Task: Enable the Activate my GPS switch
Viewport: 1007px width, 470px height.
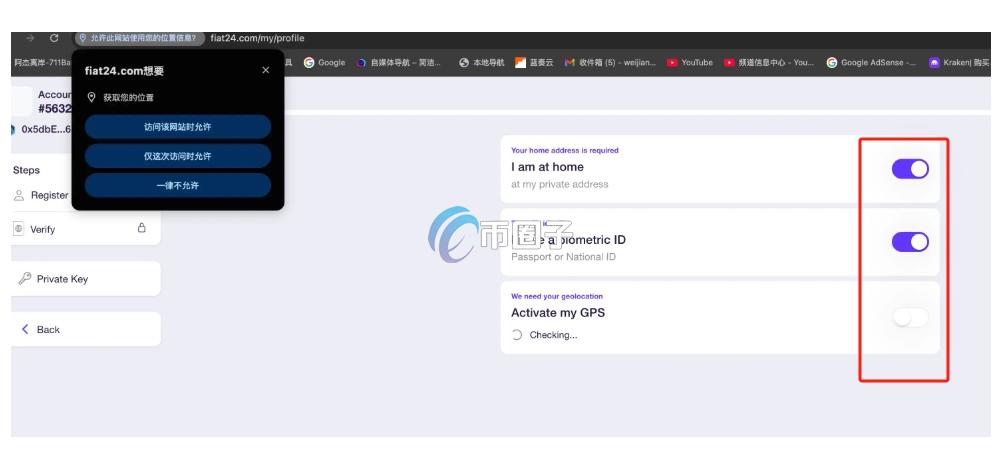Action: pyautogui.click(x=909, y=317)
